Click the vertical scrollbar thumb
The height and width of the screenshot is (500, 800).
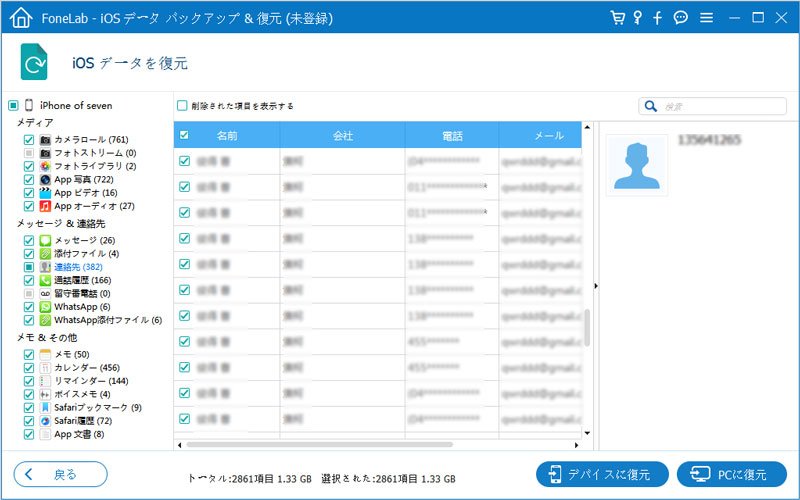tap(587, 328)
